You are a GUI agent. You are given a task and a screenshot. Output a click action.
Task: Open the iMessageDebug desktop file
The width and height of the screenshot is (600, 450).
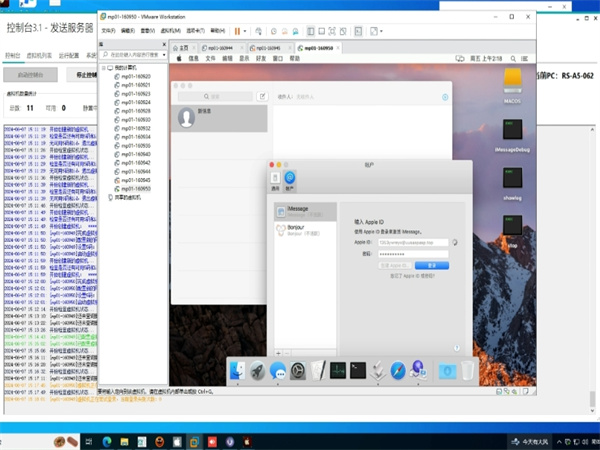510,131
